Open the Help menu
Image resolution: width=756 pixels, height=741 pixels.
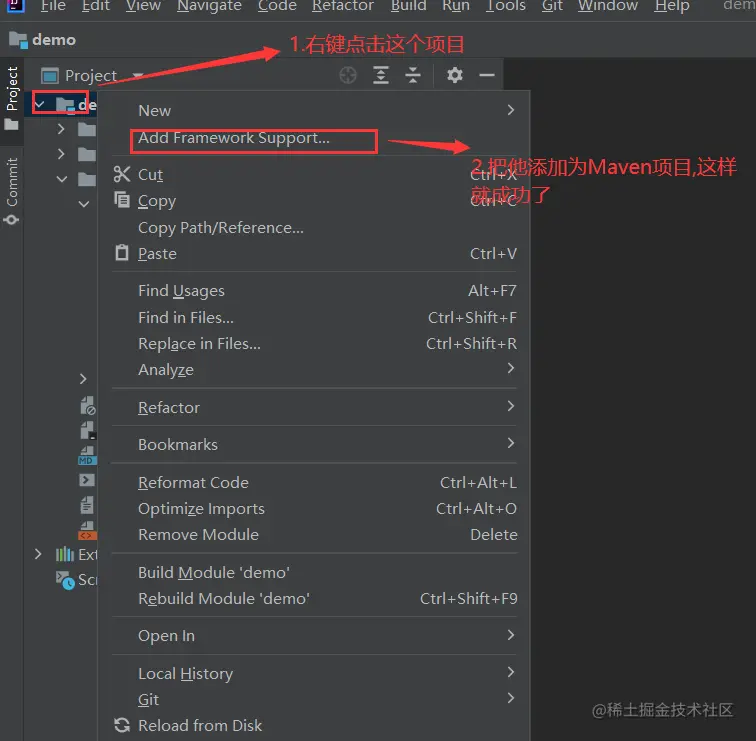coord(672,6)
